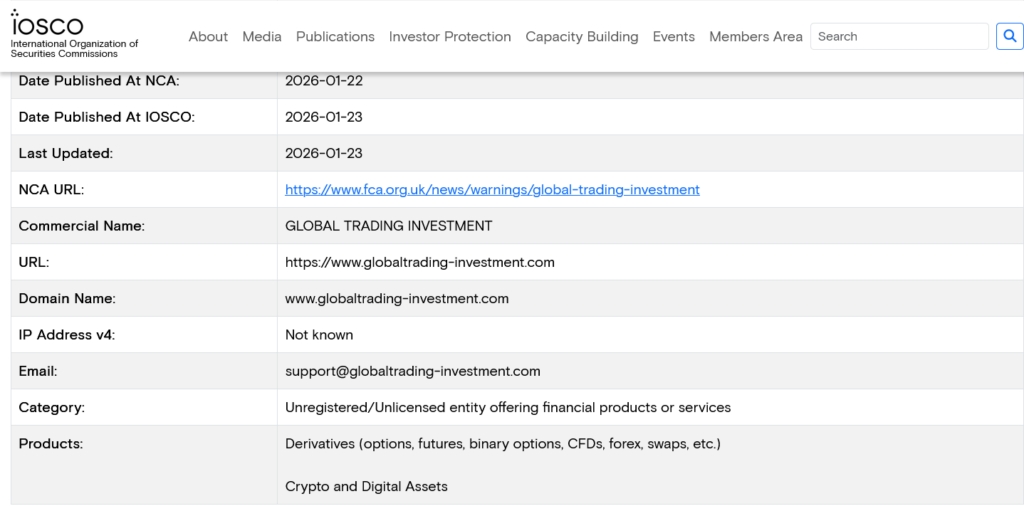The width and height of the screenshot is (1024, 511).
Task: Navigate to the Events menu item
Action: 674,37
